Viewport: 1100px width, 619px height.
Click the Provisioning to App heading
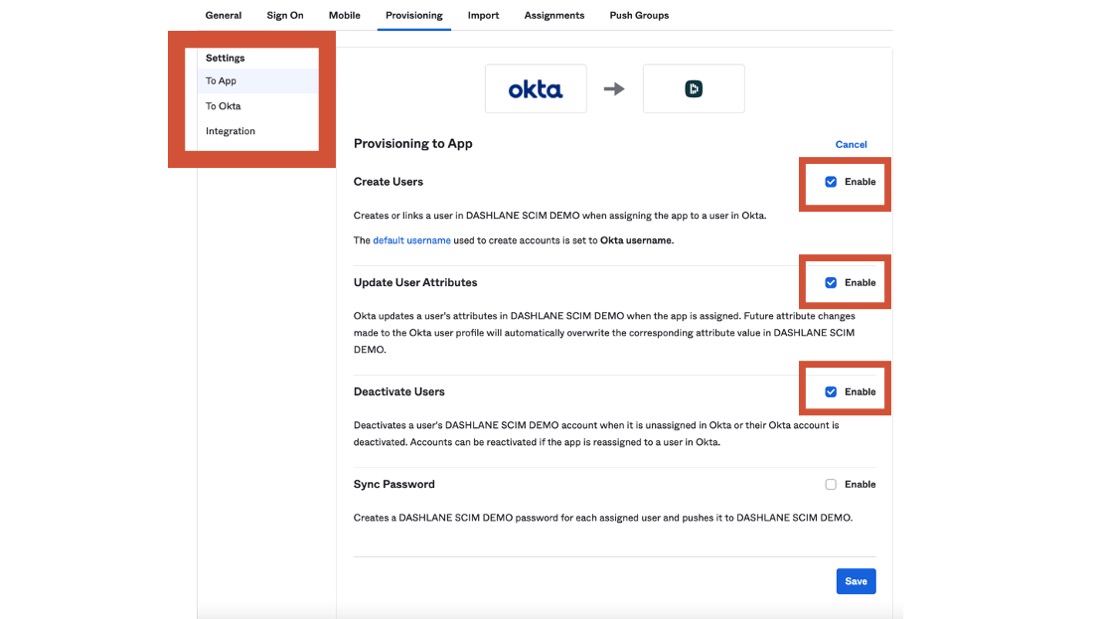413,144
